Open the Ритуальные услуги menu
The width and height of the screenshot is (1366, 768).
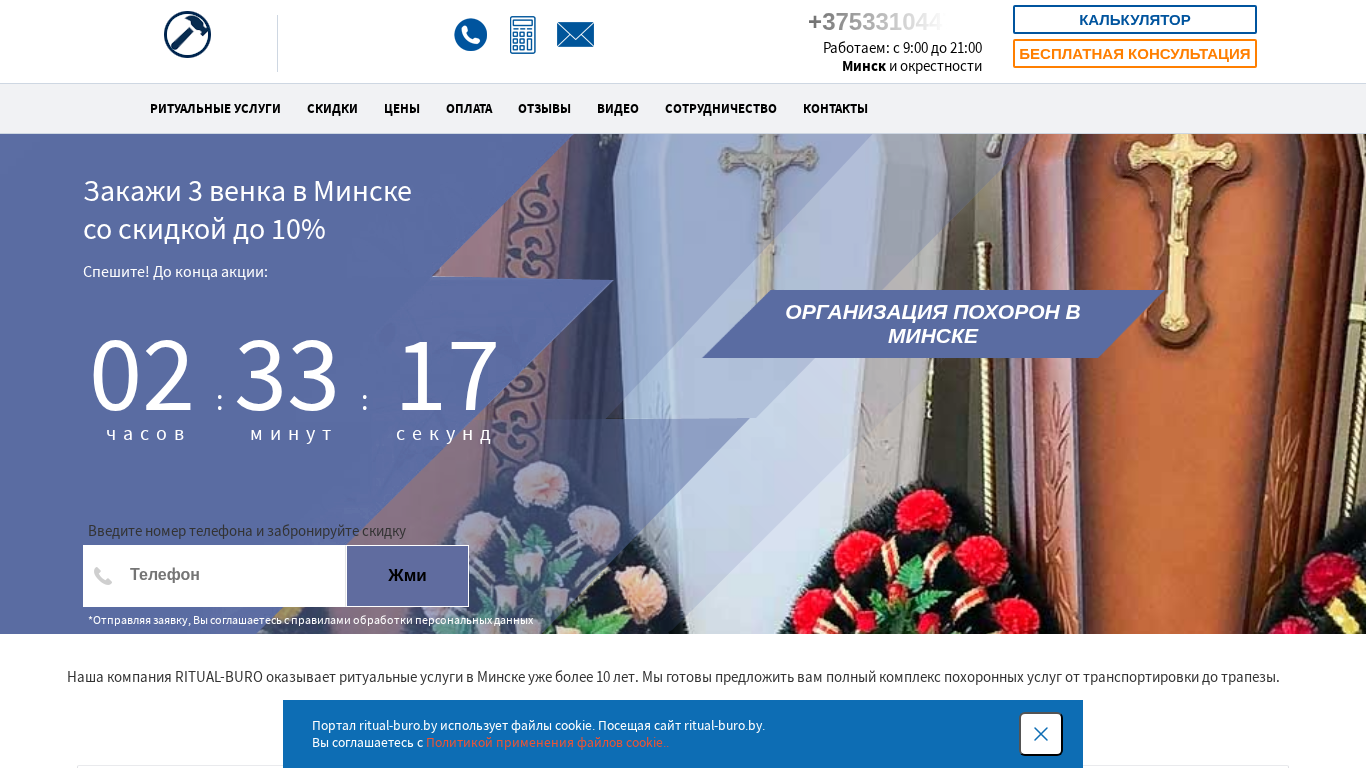(x=215, y=109)
